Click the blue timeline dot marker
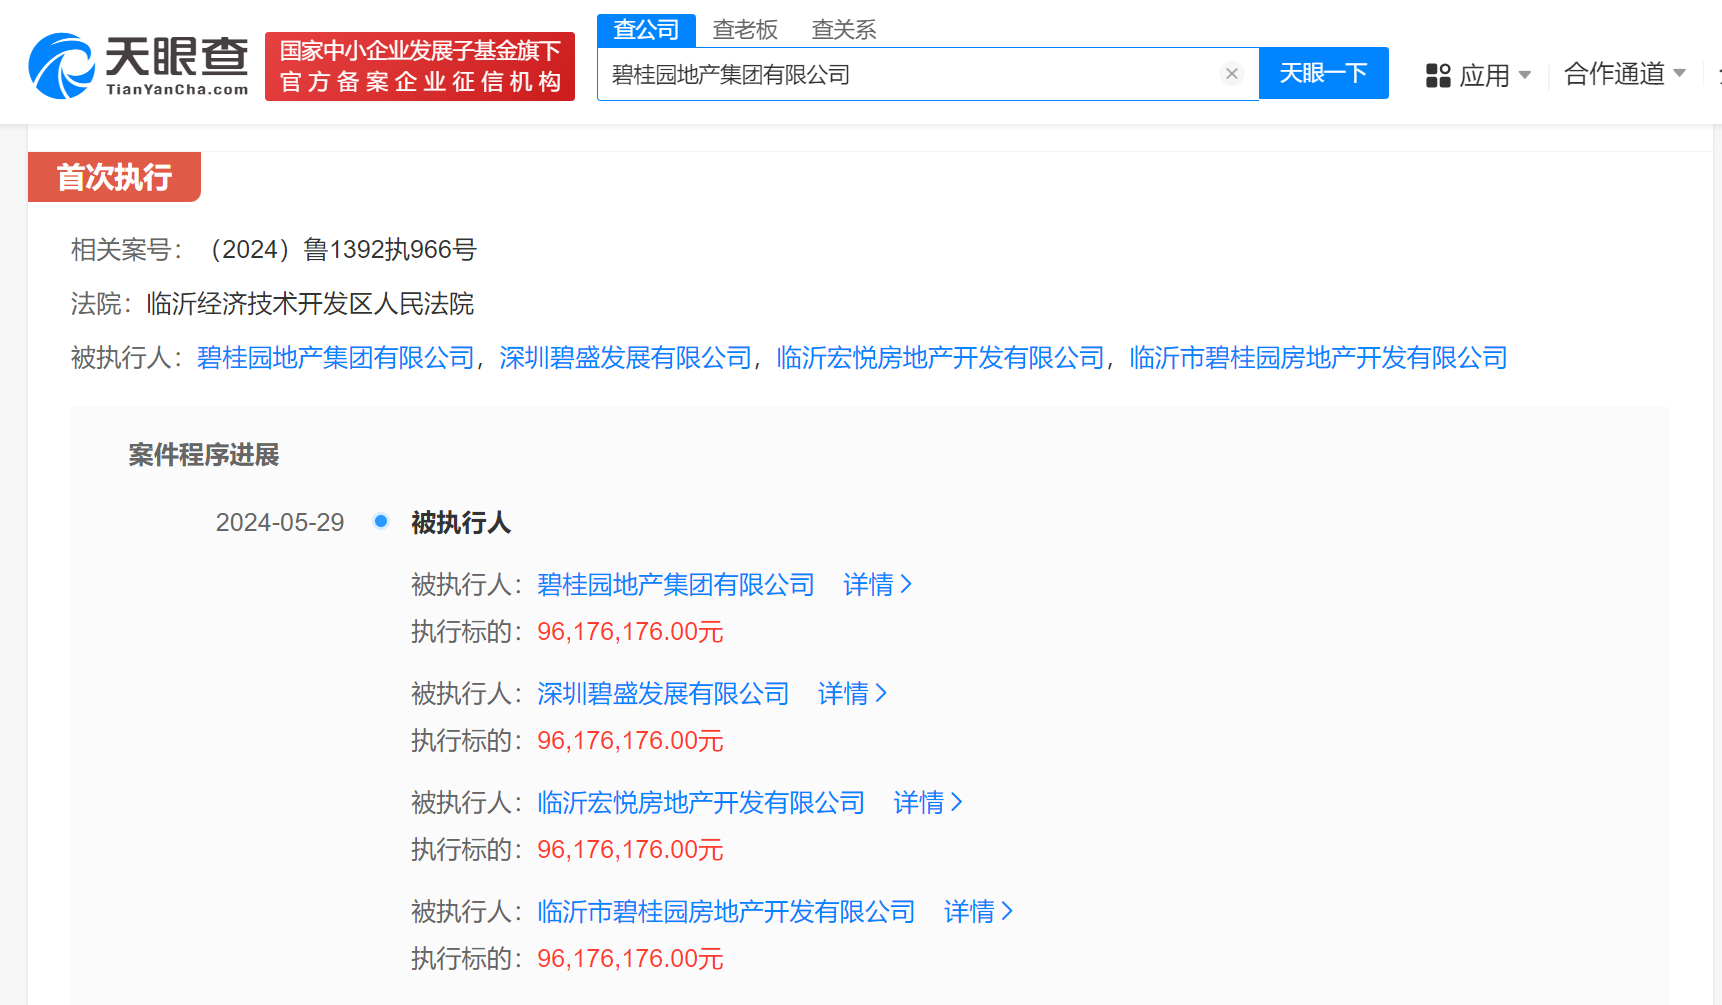The height and width of the screenshot is (1005, 1722). [x=381, y=521]
